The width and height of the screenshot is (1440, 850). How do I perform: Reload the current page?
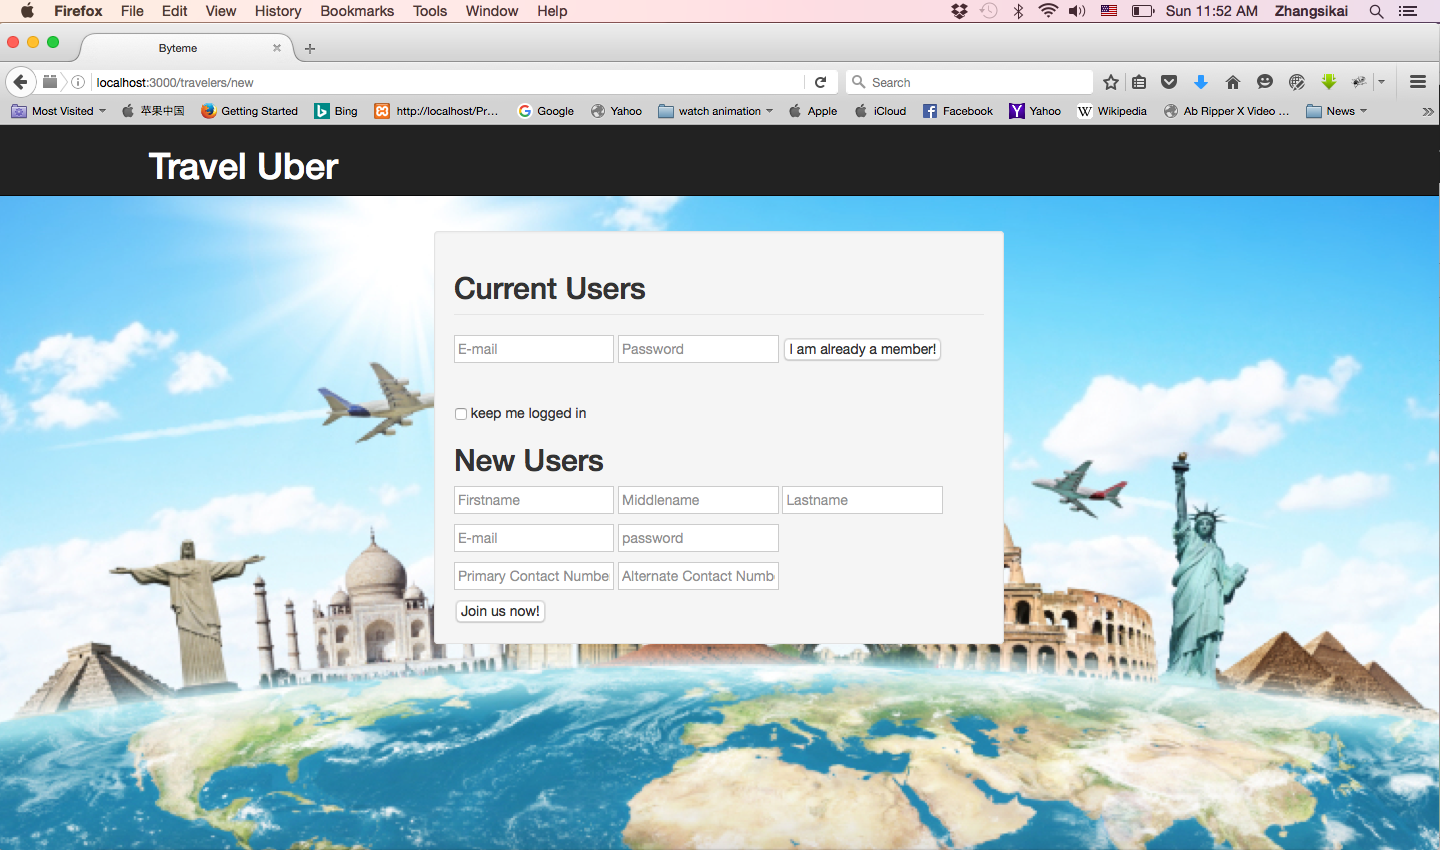coord(821,82)
